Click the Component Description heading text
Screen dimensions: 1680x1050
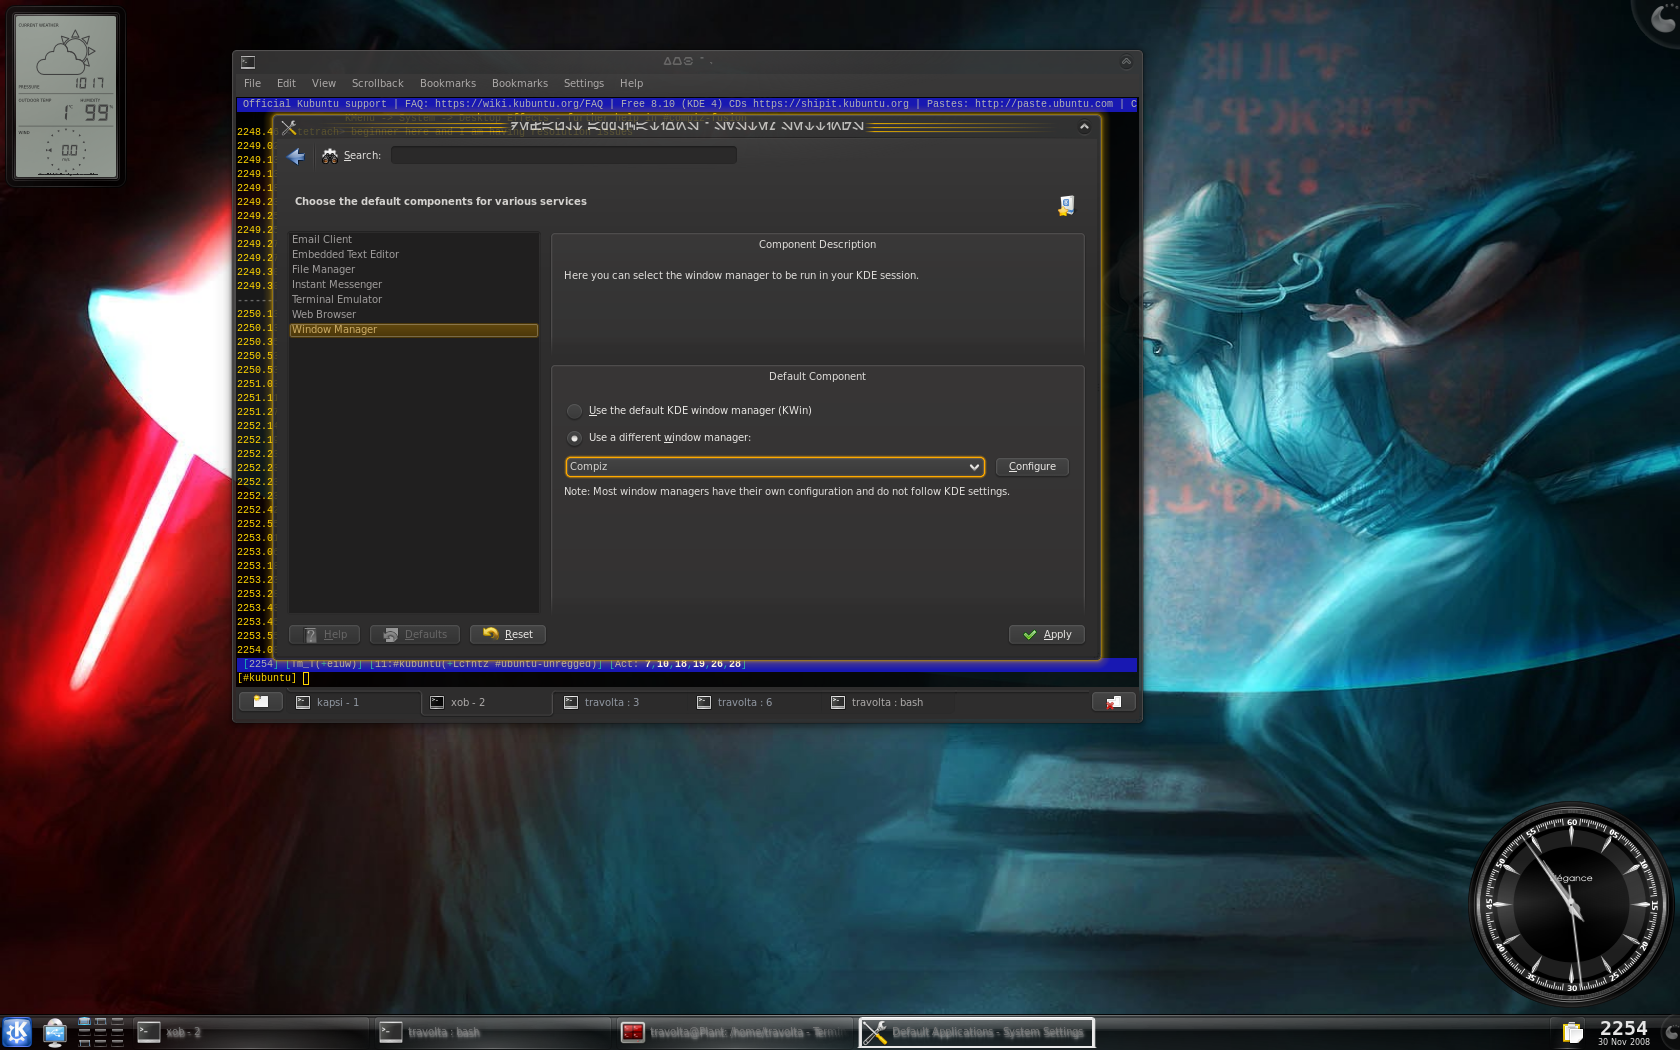(817, 245)
